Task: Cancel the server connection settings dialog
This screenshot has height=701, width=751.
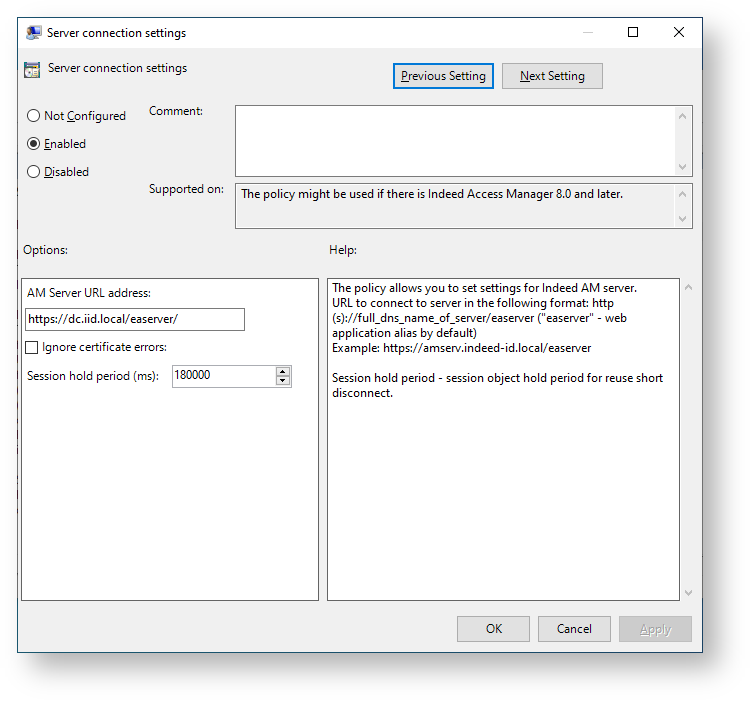Action: pyautogui.click(x=574, y=629)
